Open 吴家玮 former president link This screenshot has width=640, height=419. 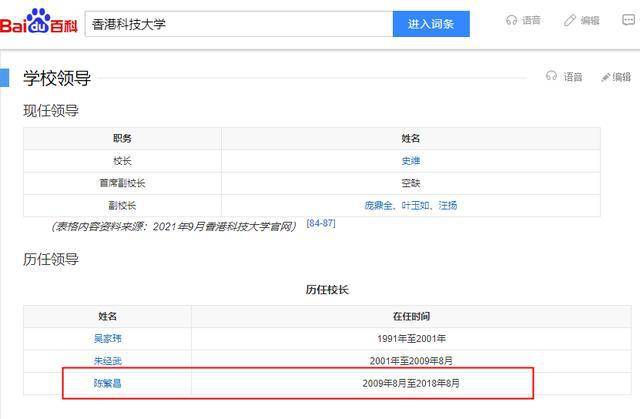(108, 338)
